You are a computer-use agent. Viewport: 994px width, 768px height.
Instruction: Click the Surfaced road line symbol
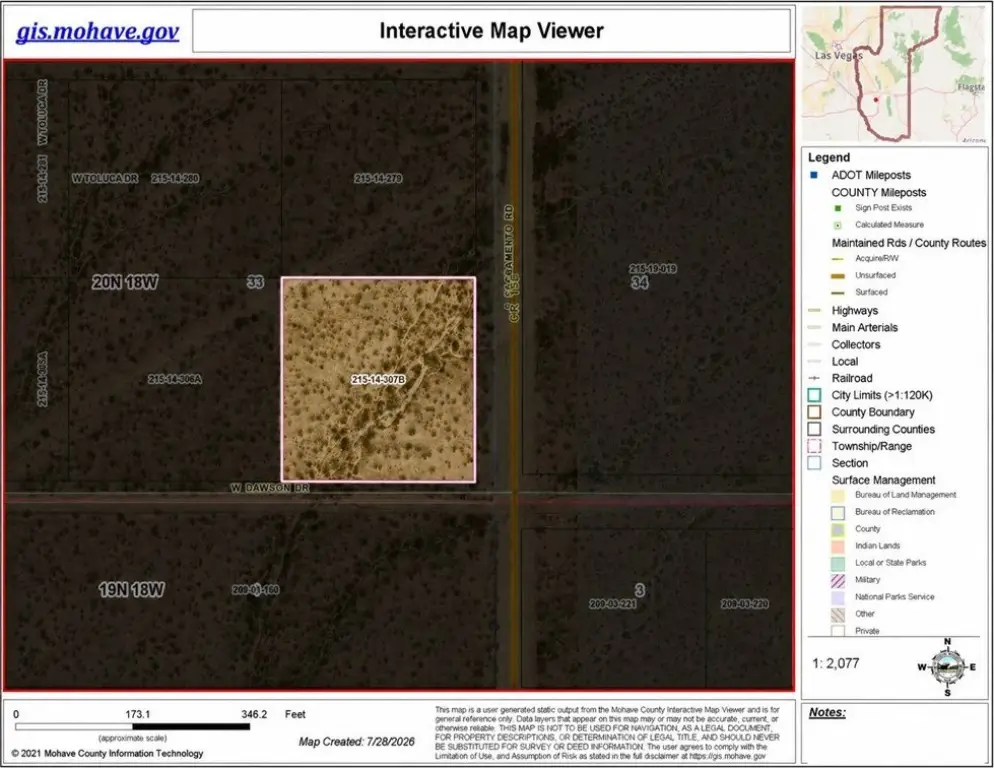(x=837, y=292)
